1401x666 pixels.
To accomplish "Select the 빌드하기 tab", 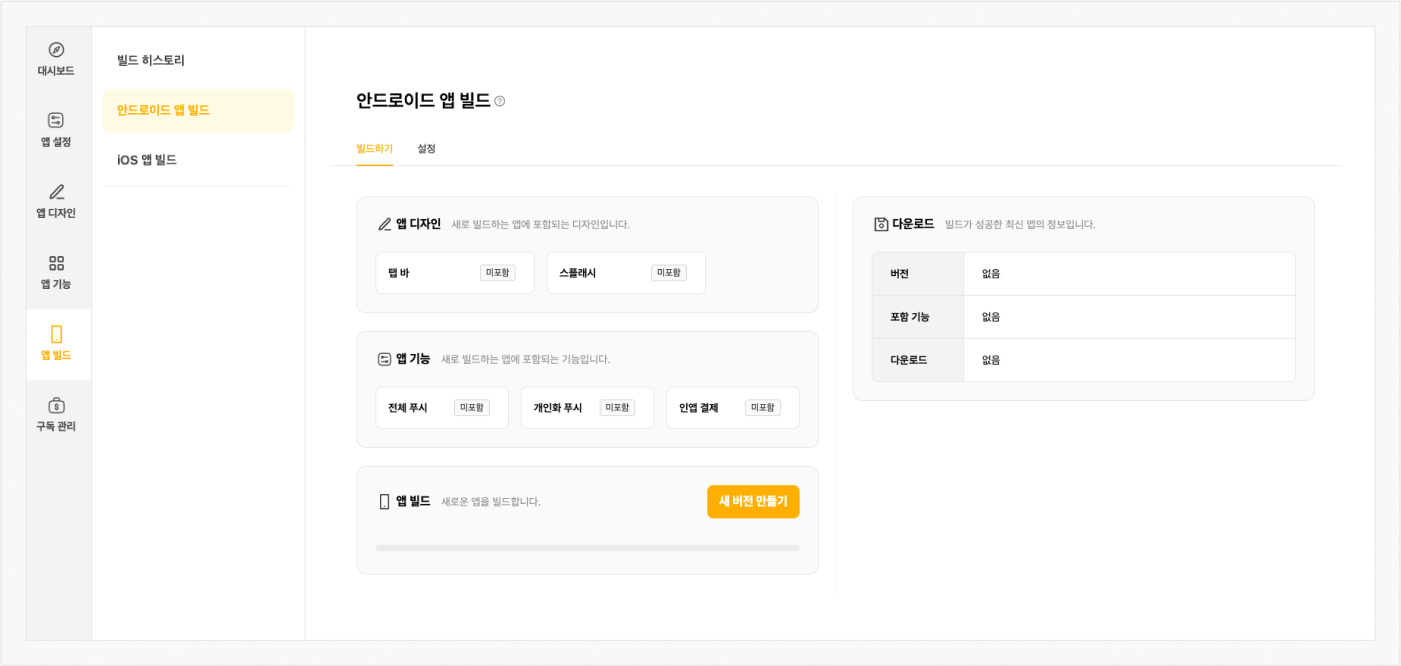I will [x=374, y=149].
